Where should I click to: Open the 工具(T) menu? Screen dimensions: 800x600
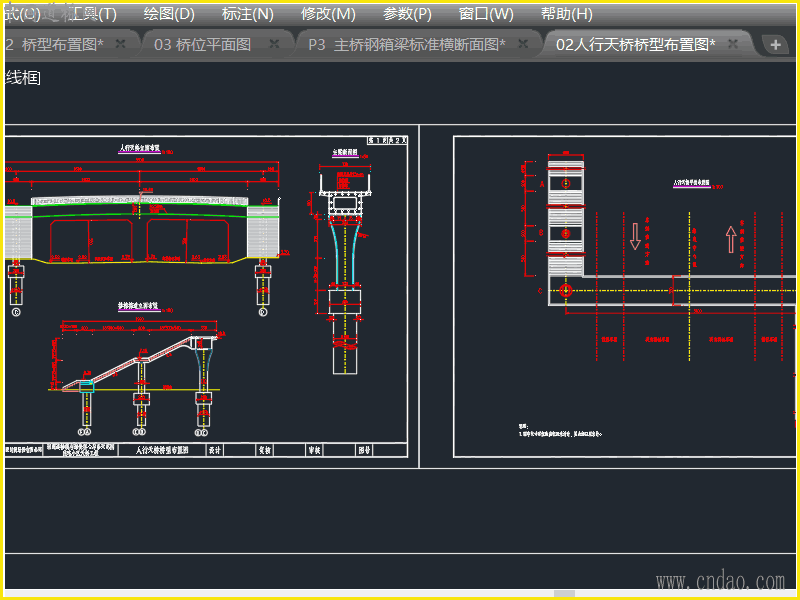tap(92, 14)
